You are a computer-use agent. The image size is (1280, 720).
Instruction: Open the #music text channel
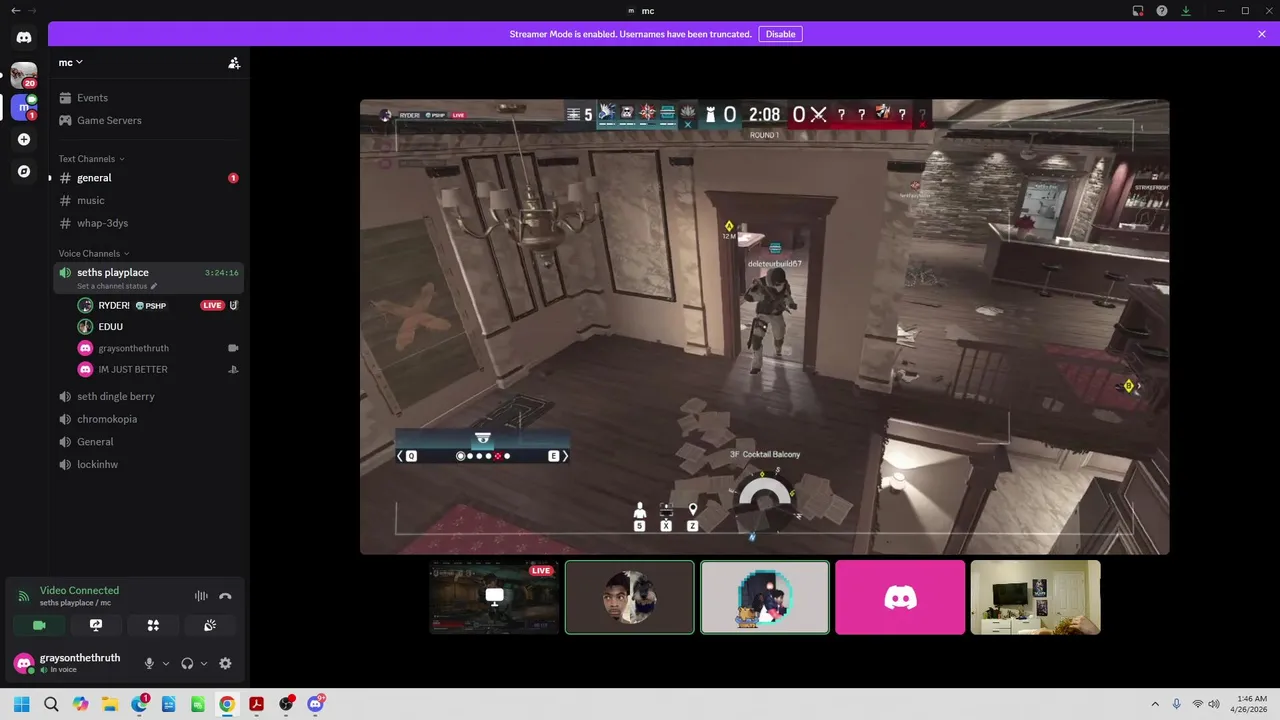coord(148,201)
